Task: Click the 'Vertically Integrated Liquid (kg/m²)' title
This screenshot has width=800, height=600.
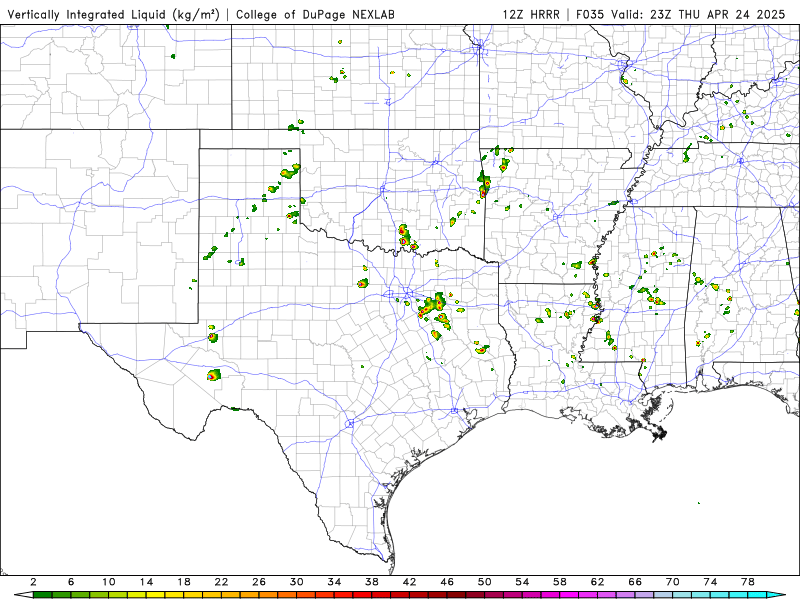Action: point(113,14)
